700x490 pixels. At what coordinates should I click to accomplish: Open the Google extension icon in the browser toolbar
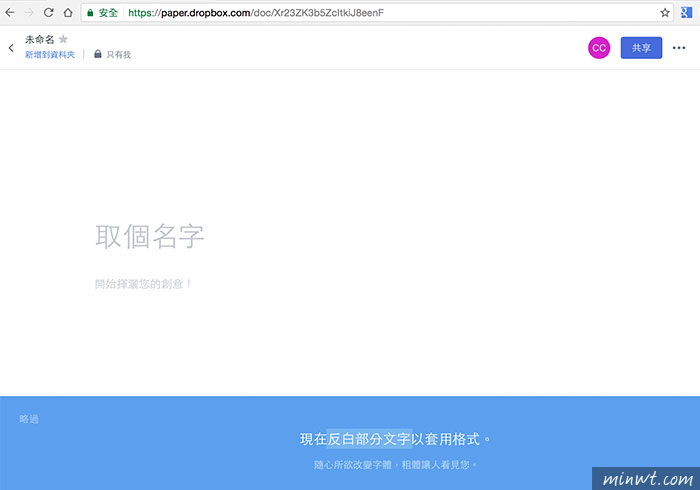(686, 12)
